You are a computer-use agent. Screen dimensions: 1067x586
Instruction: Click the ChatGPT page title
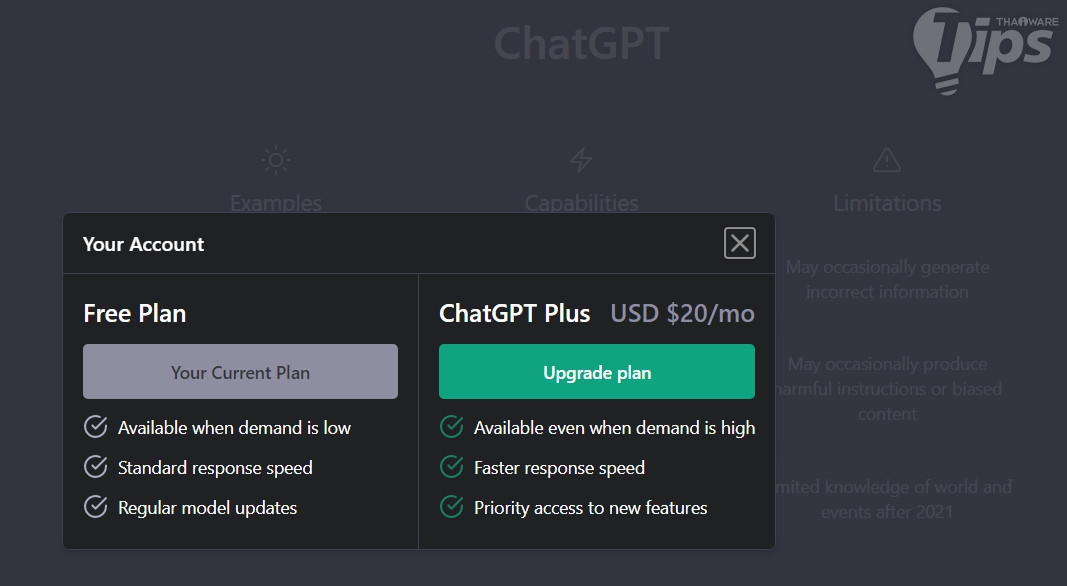pyautogui.click(x=581, y=44)
